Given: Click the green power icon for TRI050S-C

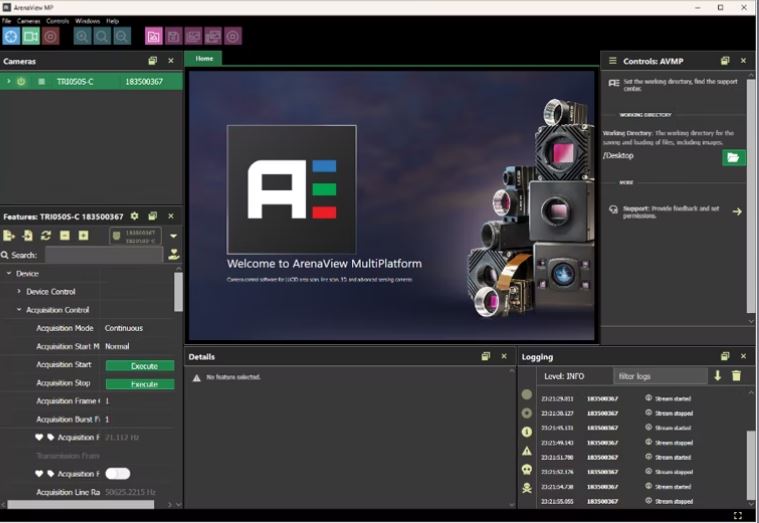Looking at the screenshot, I should [x=22, y=81].
